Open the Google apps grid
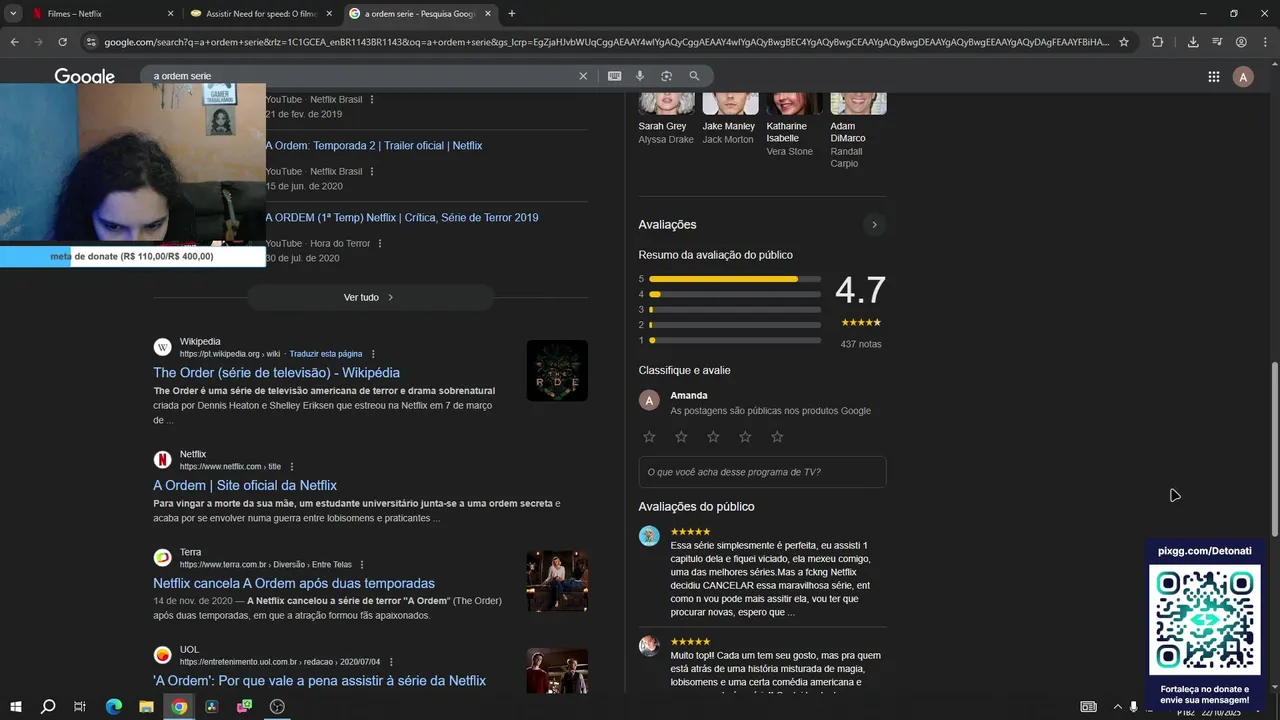This screenshot has height=720, width=1280. tap(1214, 77)
